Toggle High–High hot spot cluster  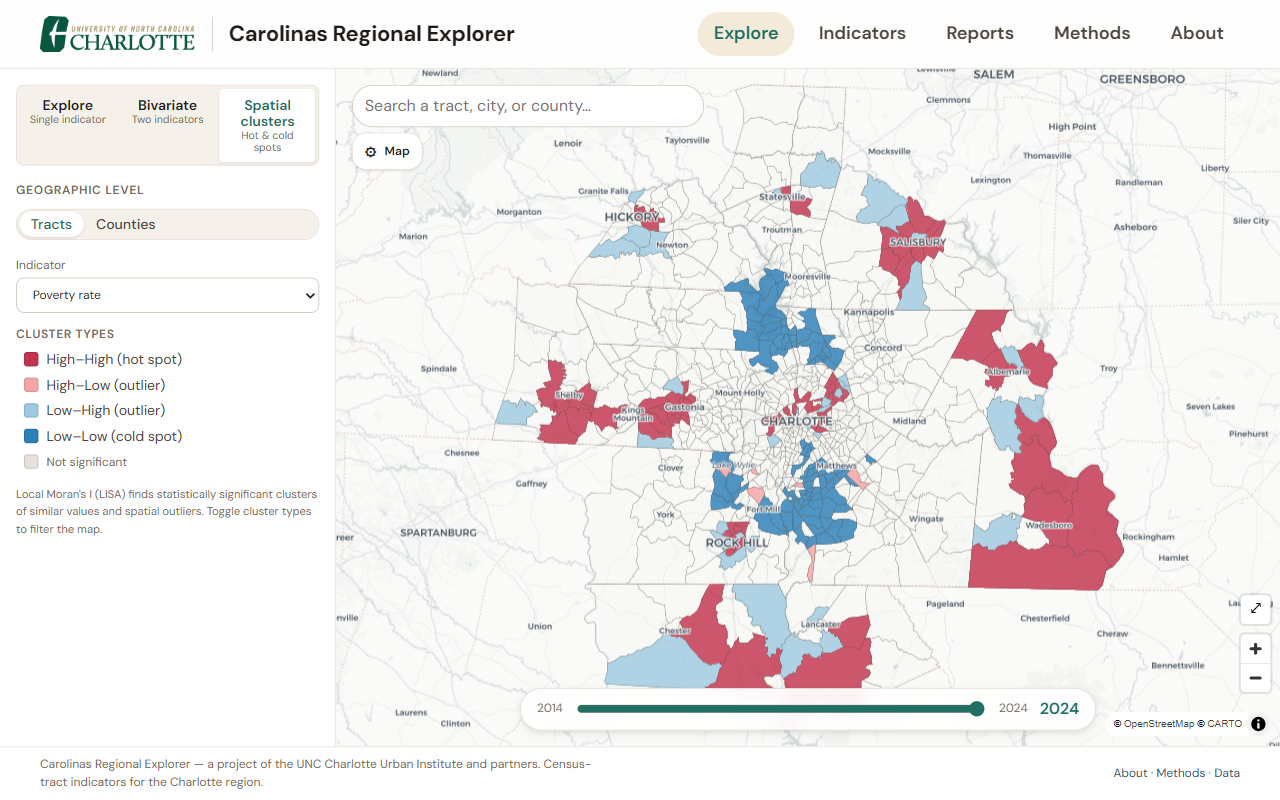[103, 359]
